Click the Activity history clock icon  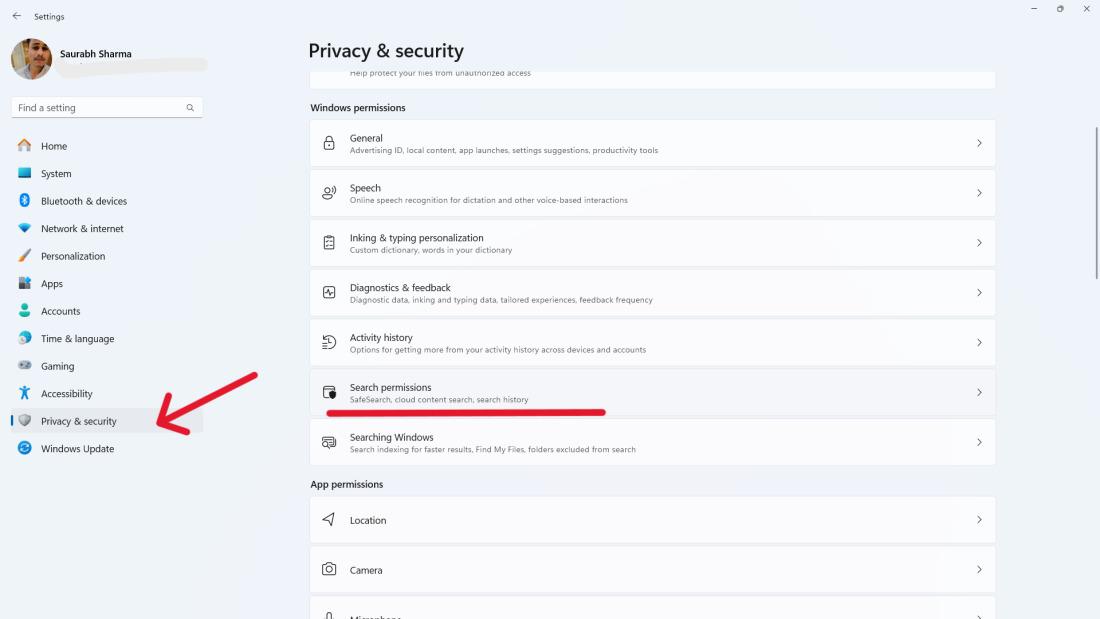(x=329, y=343)
